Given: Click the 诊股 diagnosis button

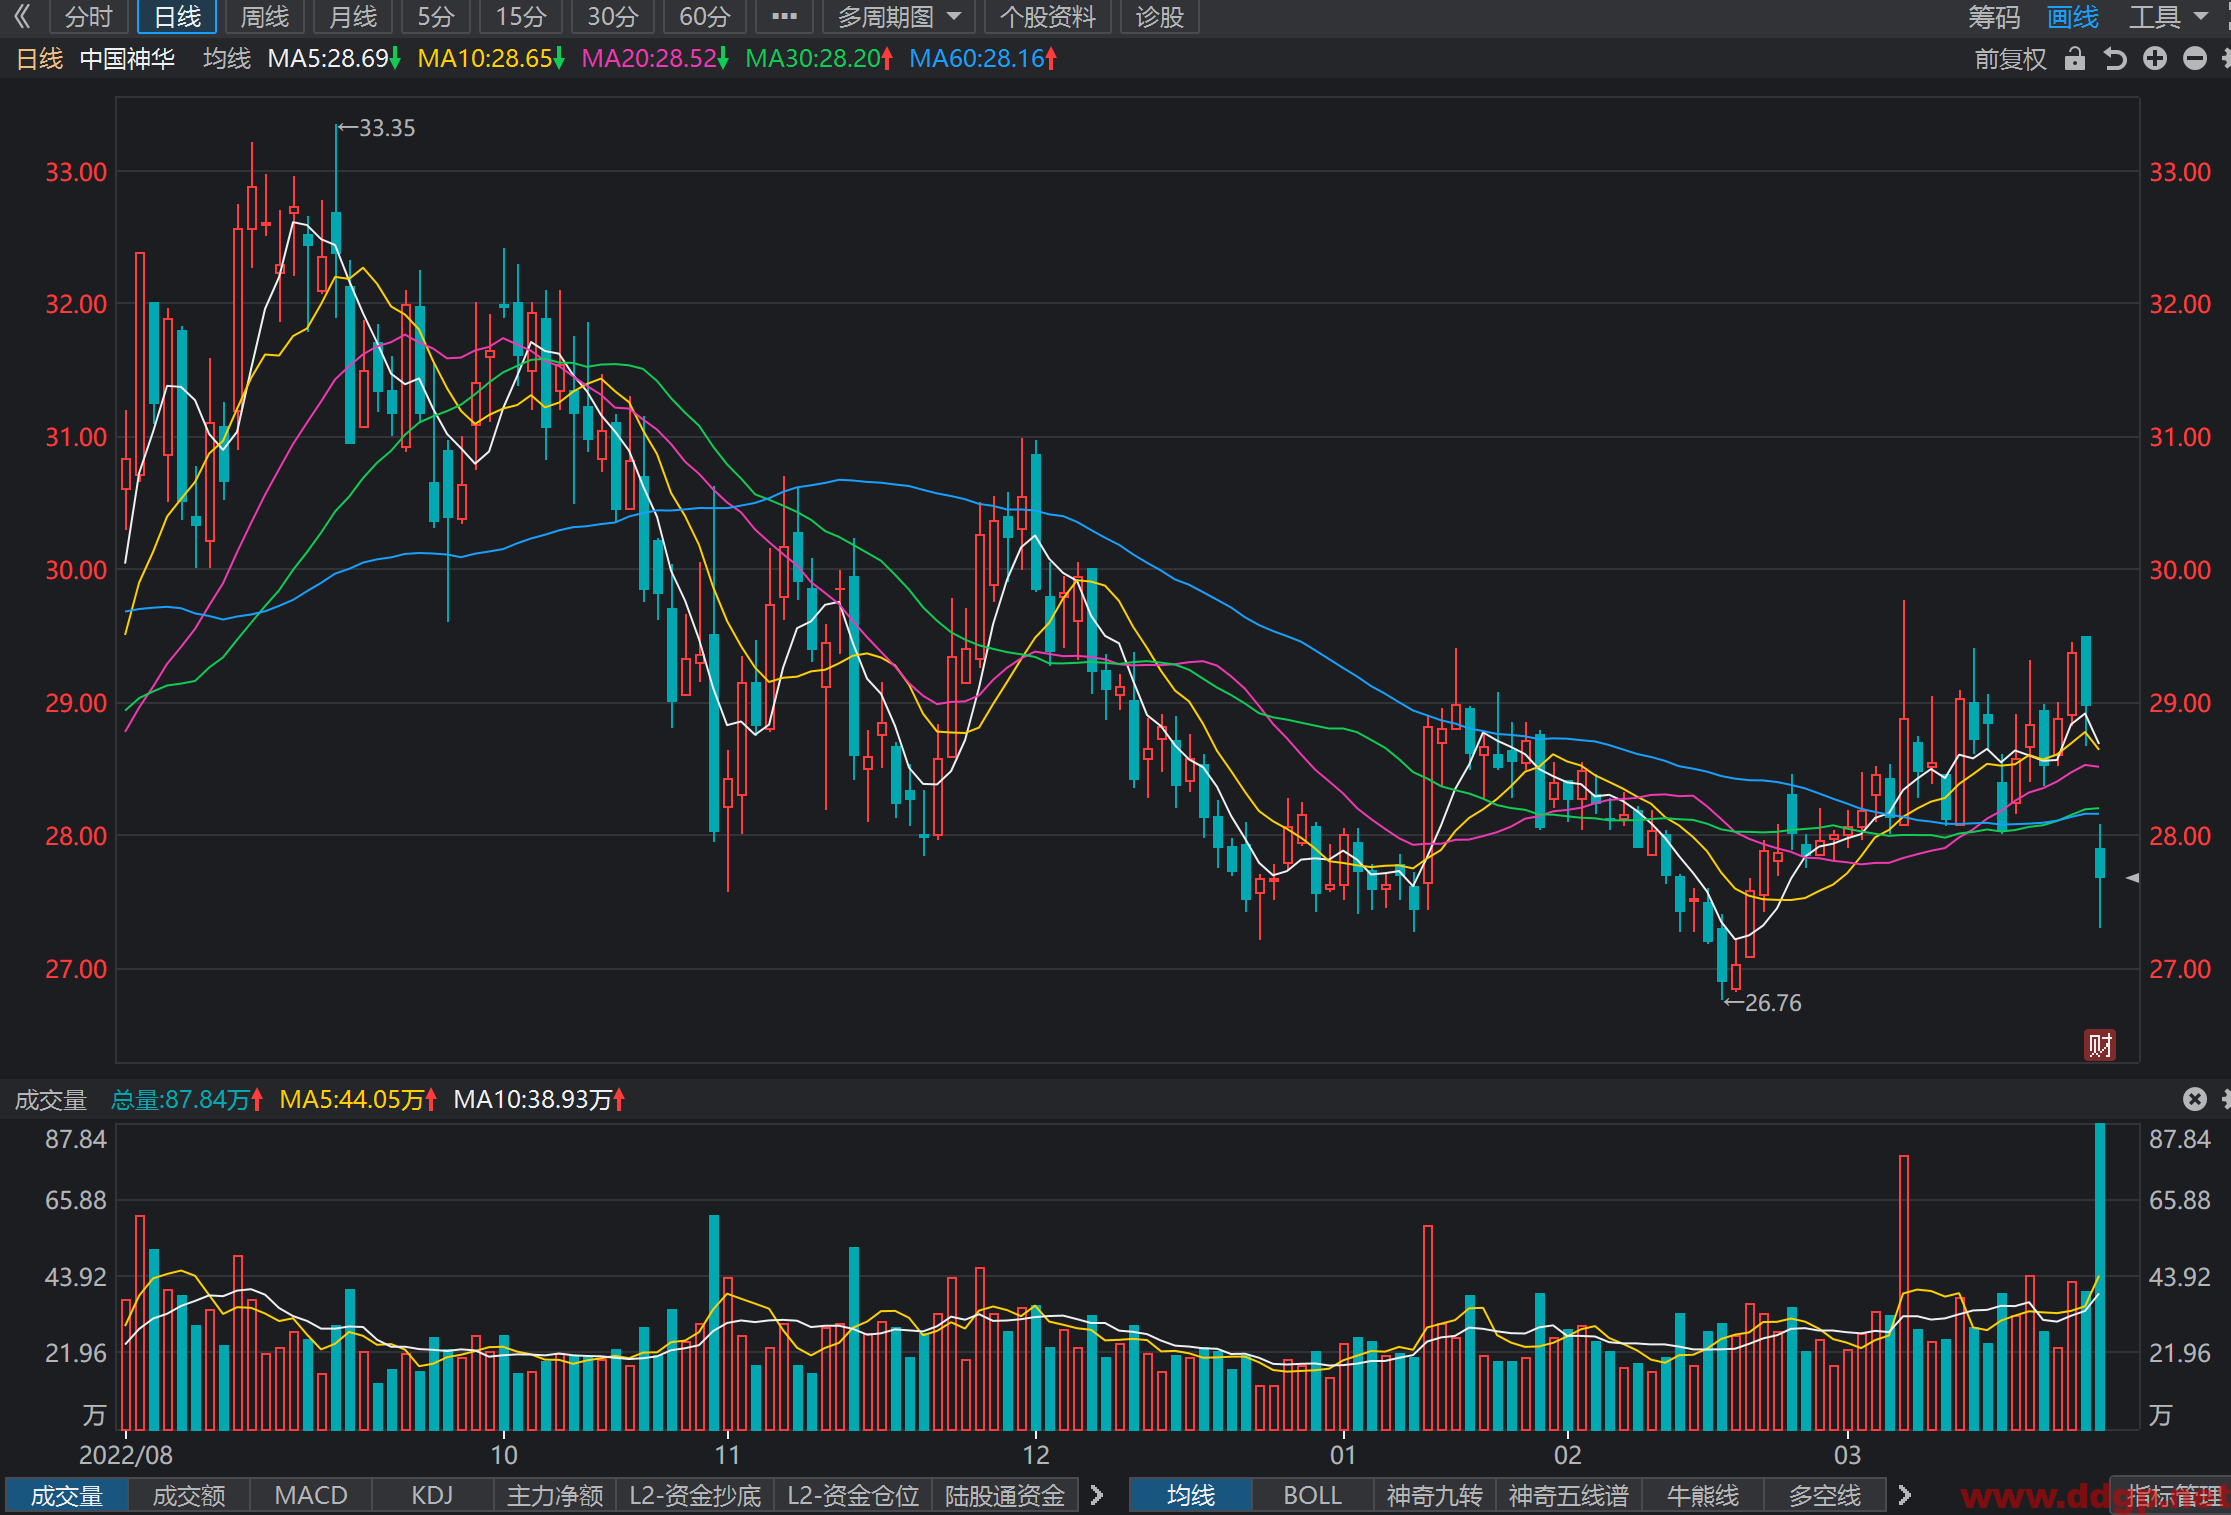Looking at the screenshot, I should [x=1160, y=16].
